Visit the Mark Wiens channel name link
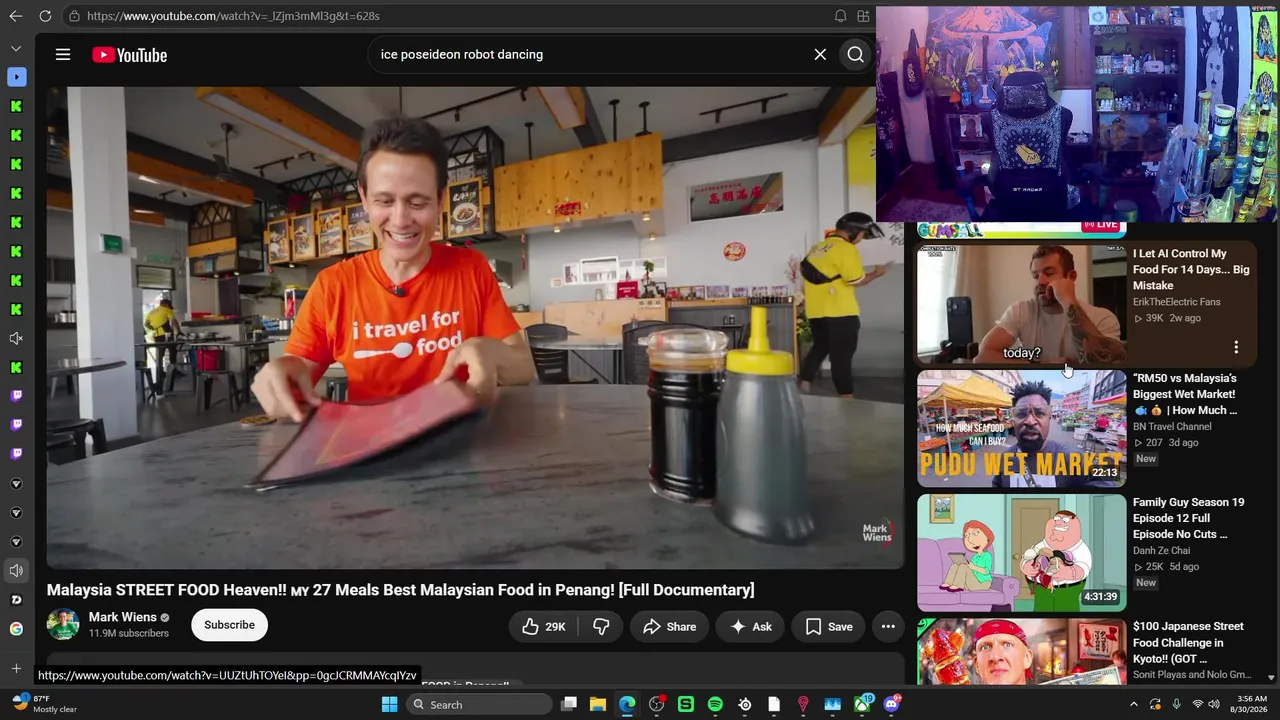This screenshot has width=1280, height=720. click(122, 617)
